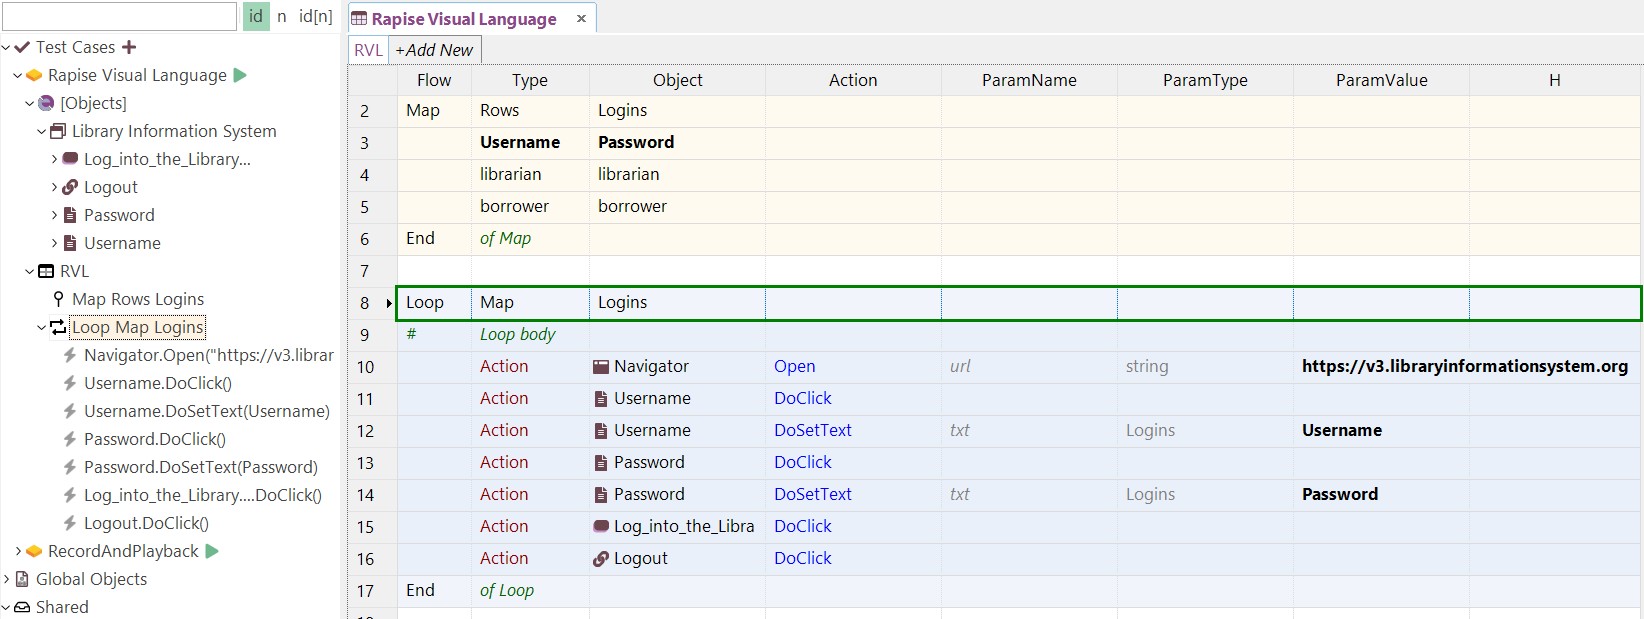The width and height of the screenshot is (1644, 619).
Task: Run the Rapise Visual Language test with play icon
Action: 240,75
